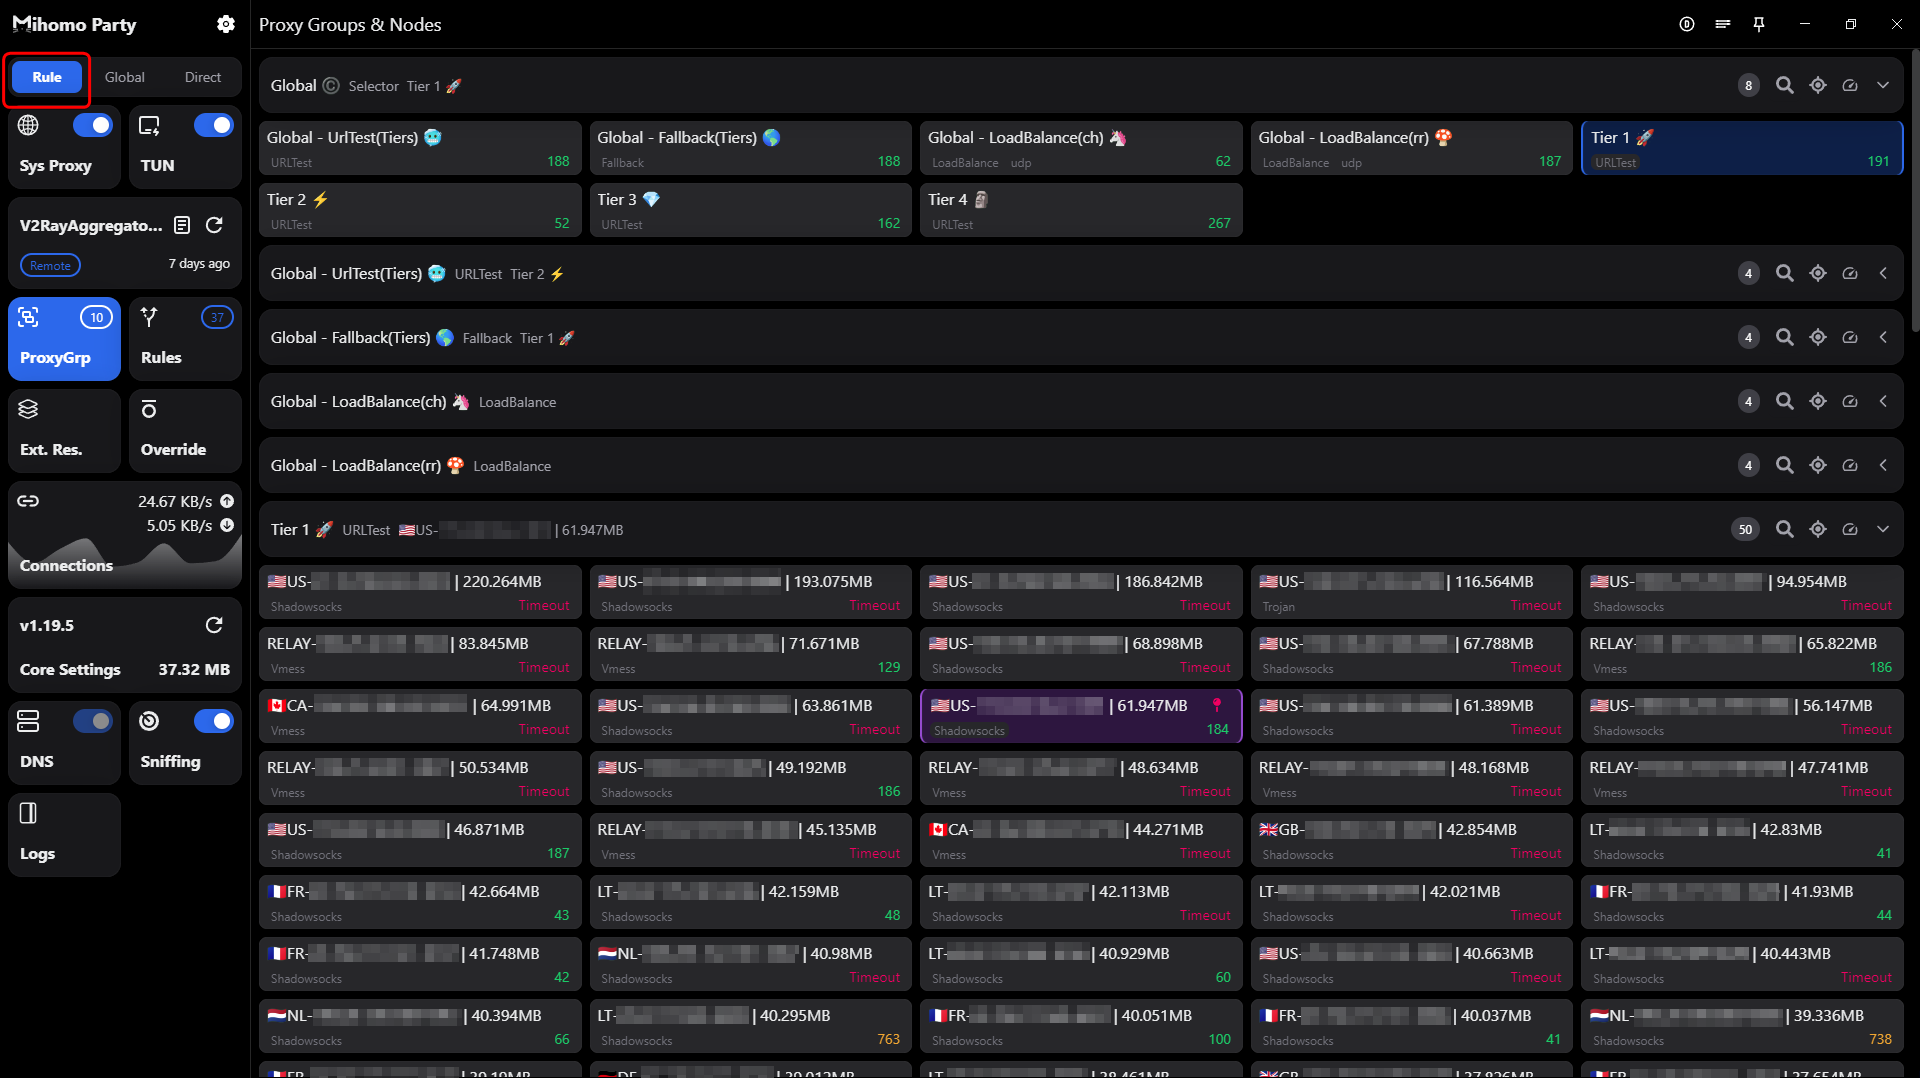1920x1078 pixels.
Task: Locate current node in Global group
Action: coord(1817,85)
